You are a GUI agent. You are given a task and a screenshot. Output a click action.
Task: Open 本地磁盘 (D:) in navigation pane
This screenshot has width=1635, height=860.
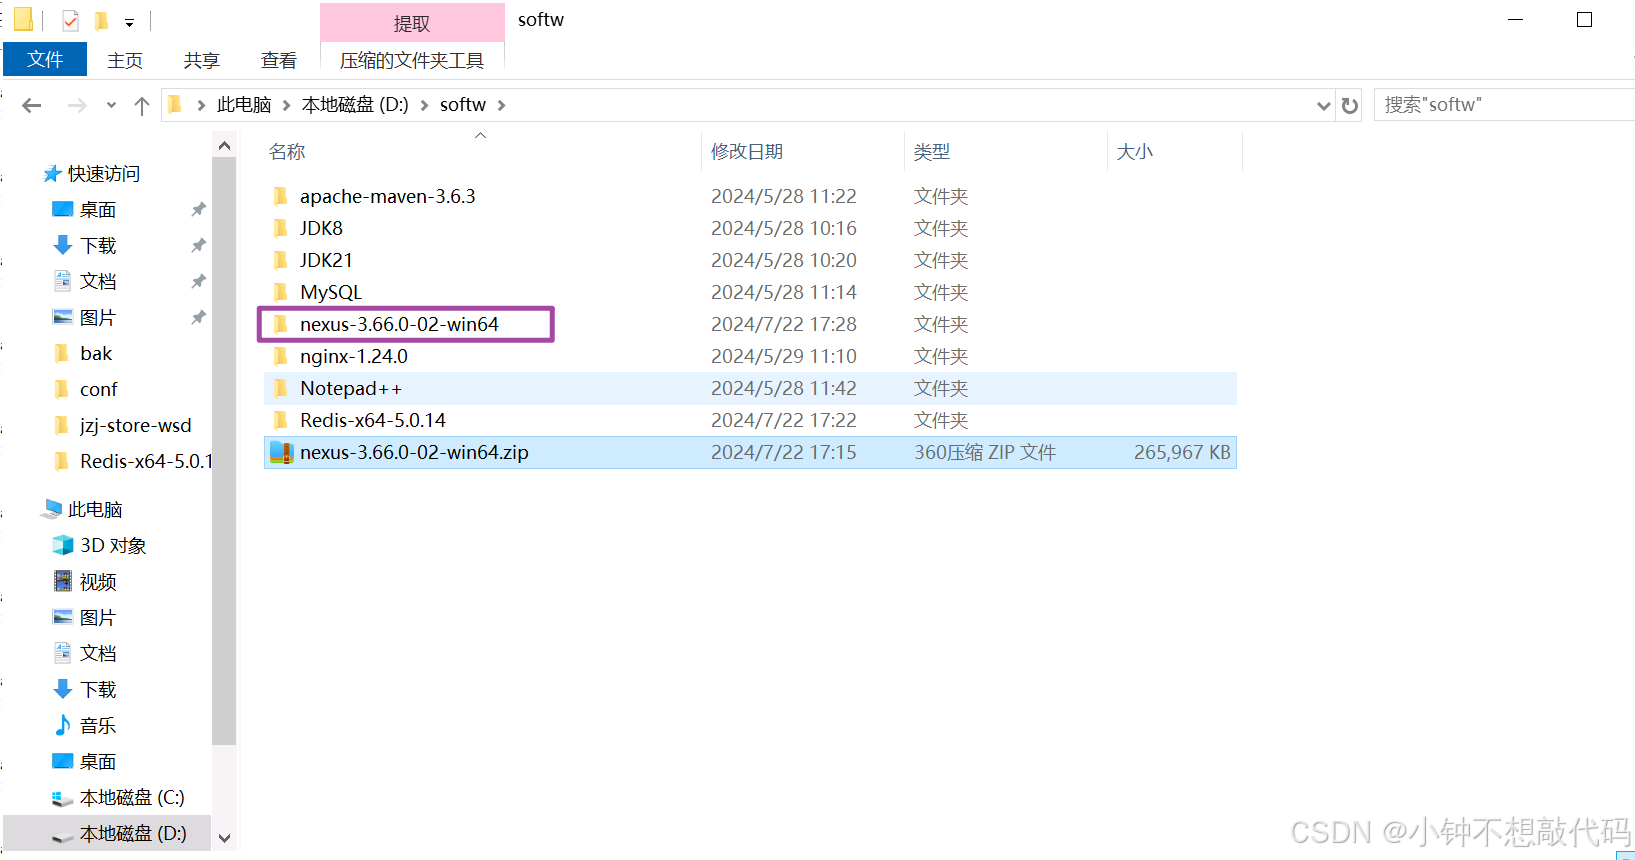(133, 834)
